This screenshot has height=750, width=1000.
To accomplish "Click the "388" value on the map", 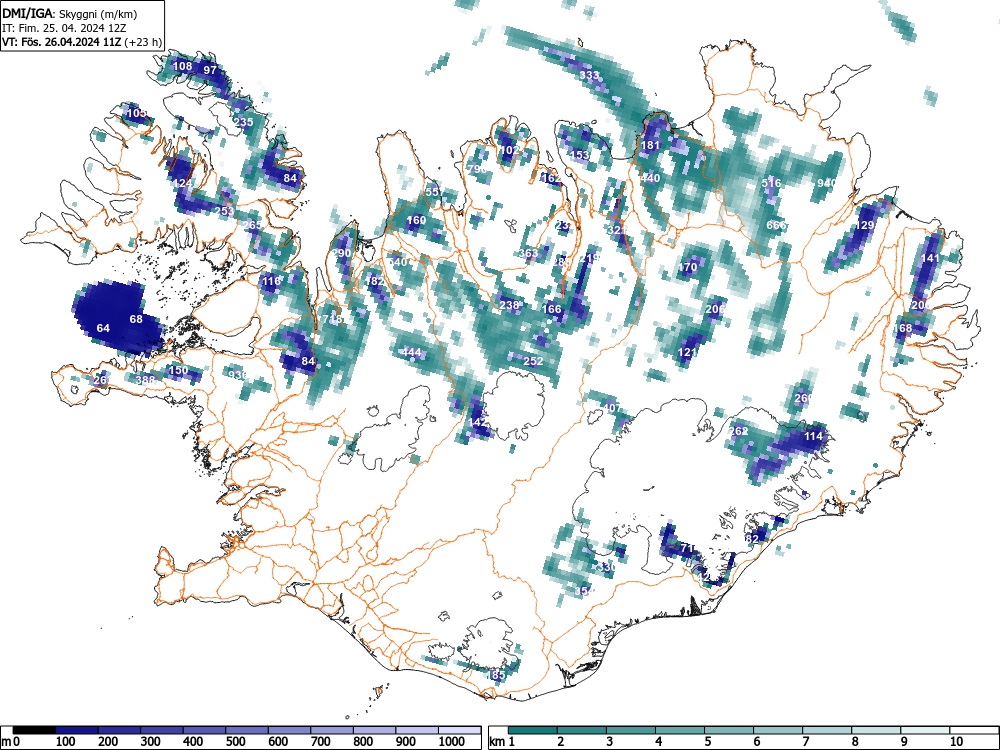I will coord(145,380).
